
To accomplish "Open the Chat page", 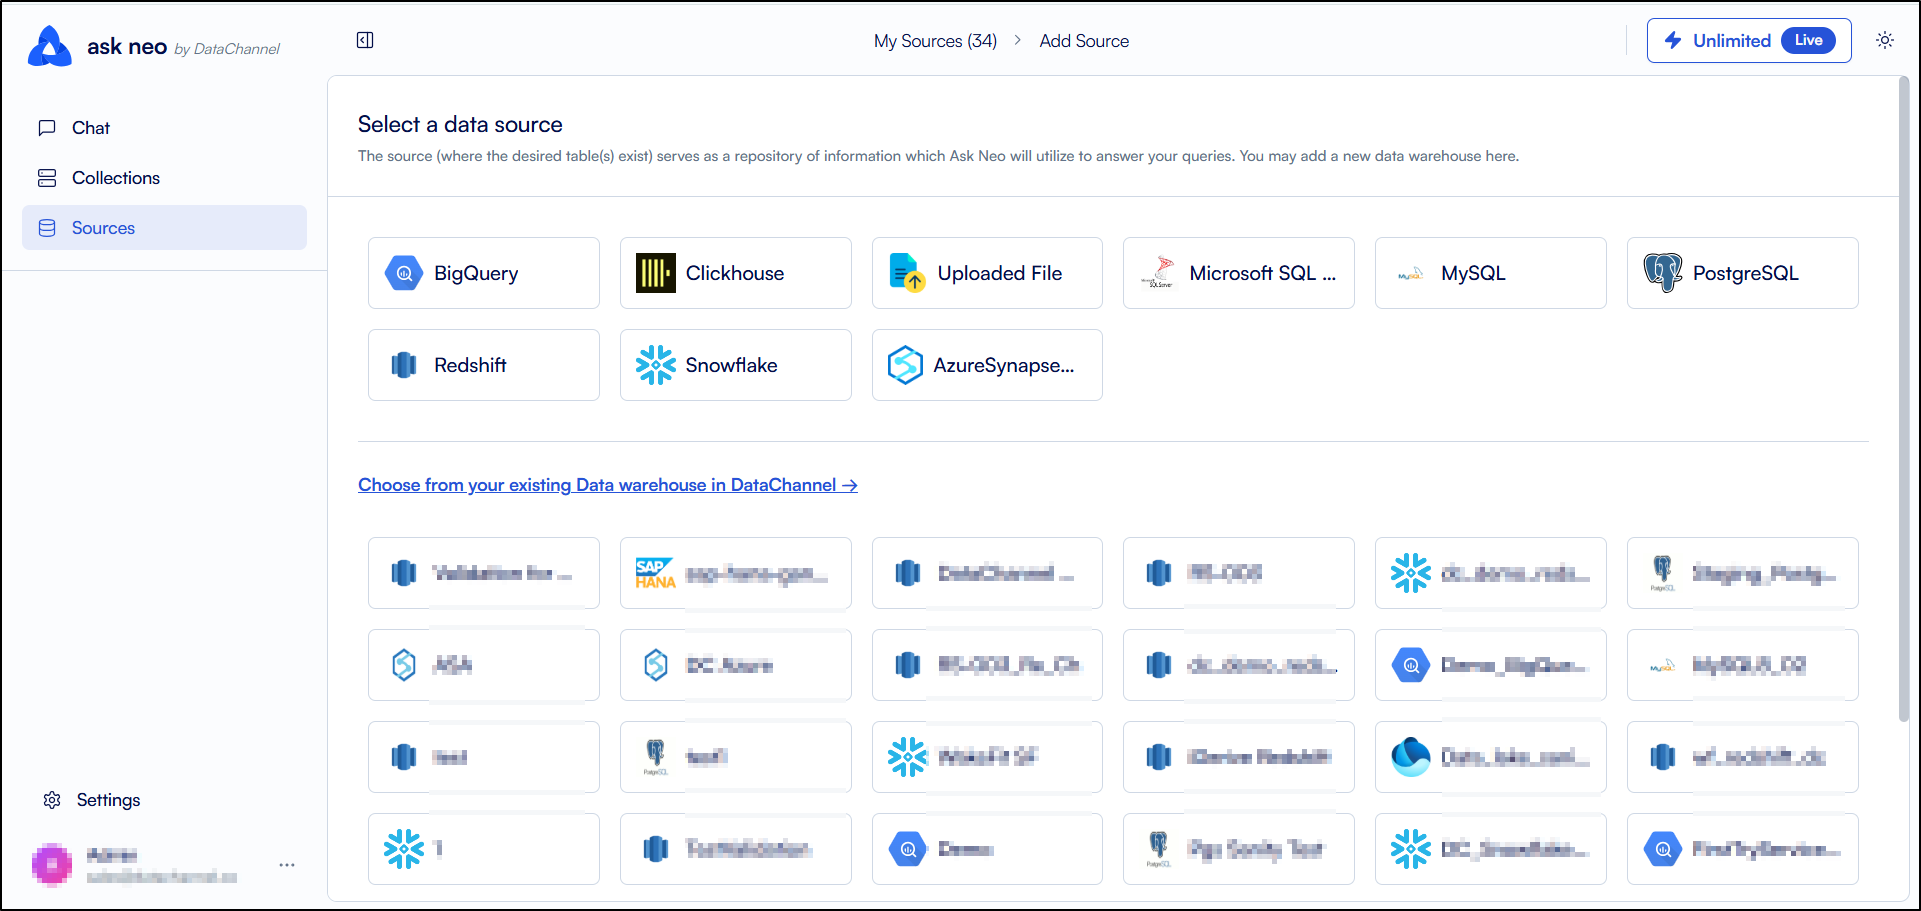I will [x=164, y=128].
